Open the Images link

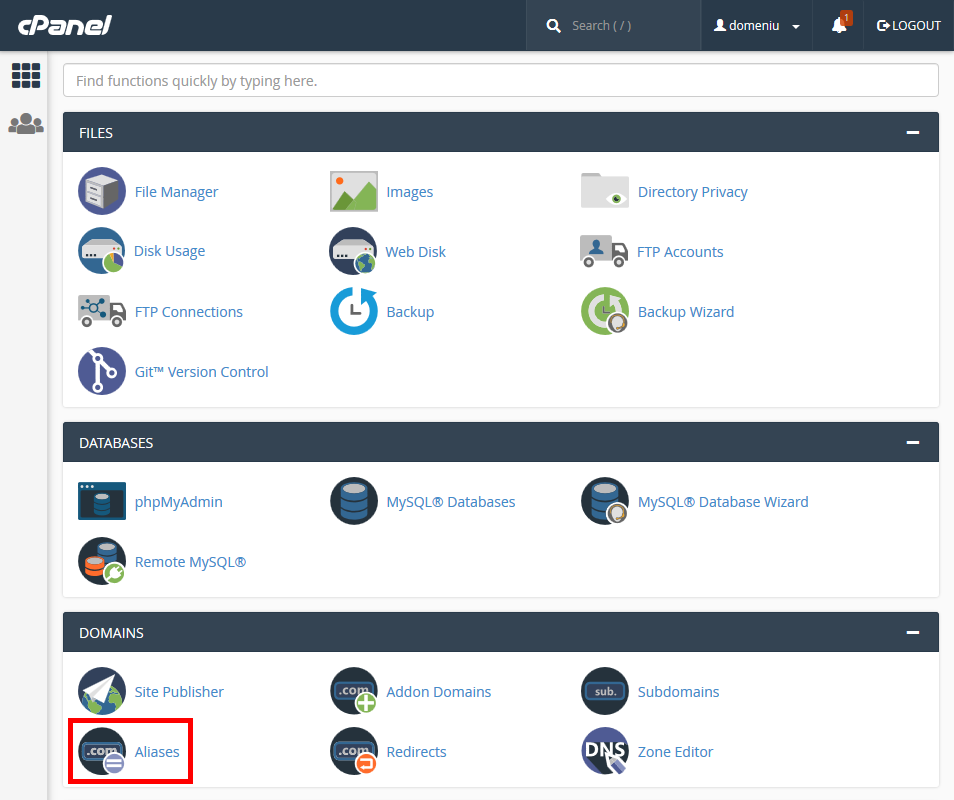point(409,192)
